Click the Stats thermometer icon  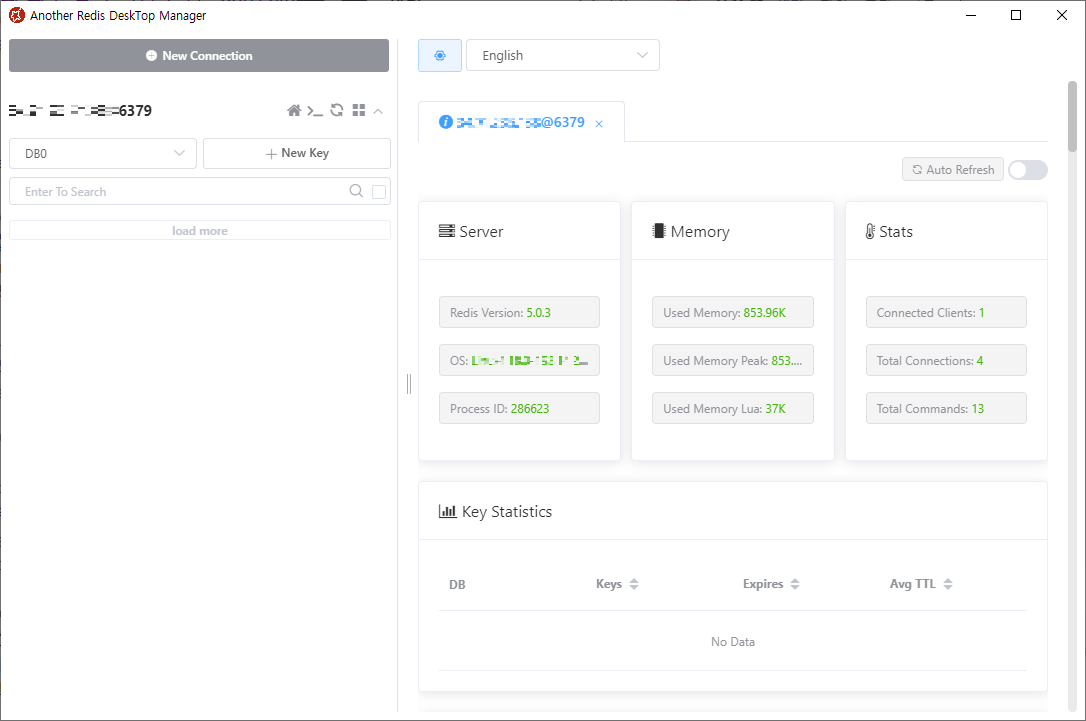click(870, 231)
